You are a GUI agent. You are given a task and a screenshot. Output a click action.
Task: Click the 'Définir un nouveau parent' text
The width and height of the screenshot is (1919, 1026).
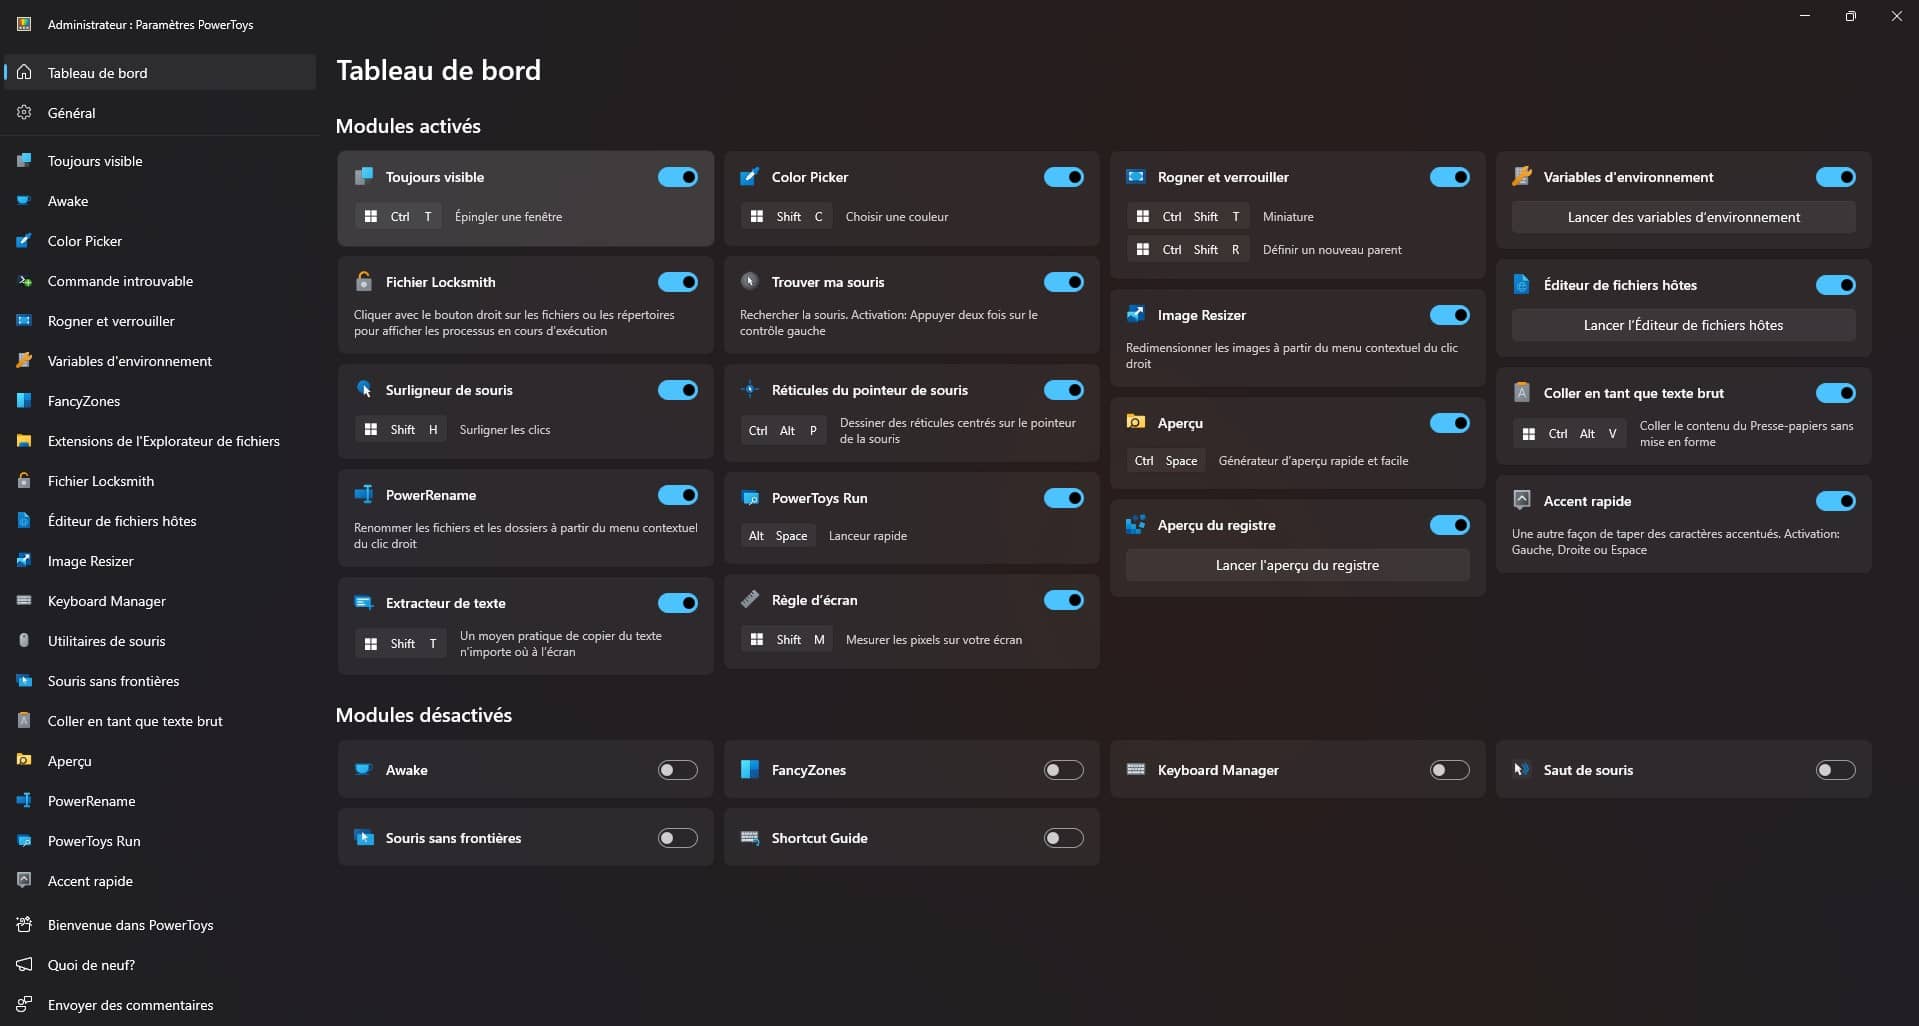coord(1332,250)
